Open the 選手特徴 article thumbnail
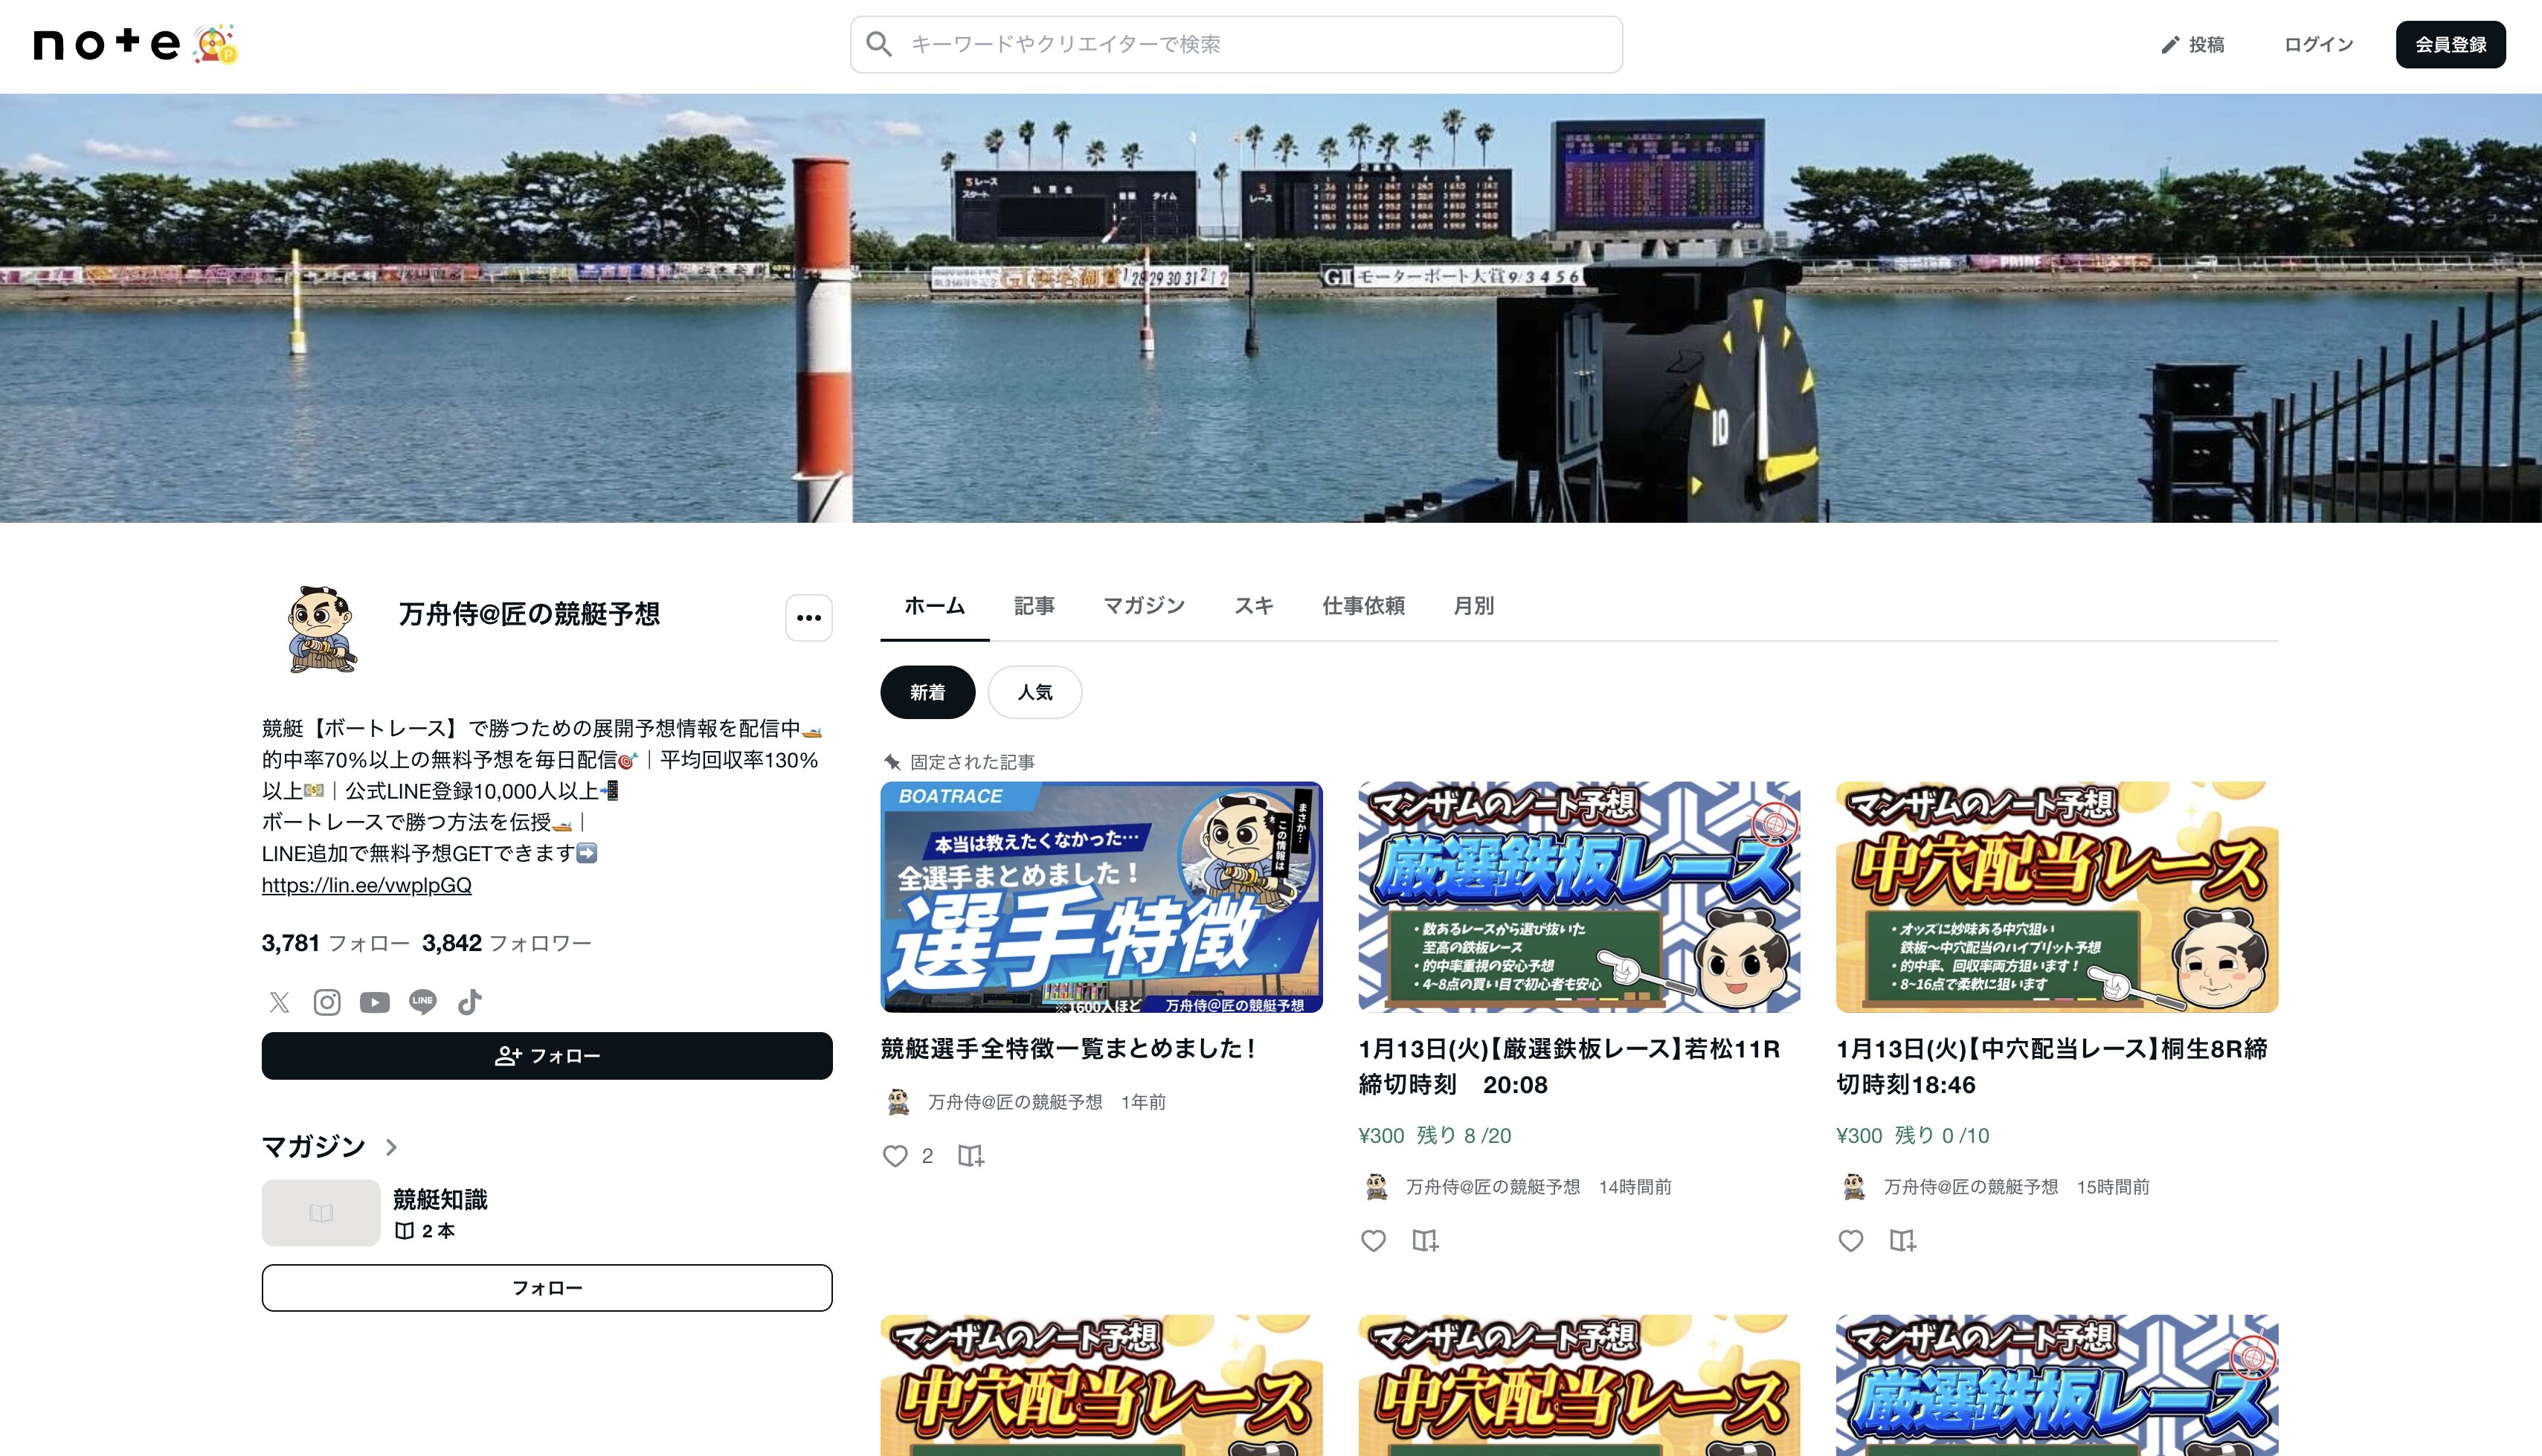 pos(1101,897)
